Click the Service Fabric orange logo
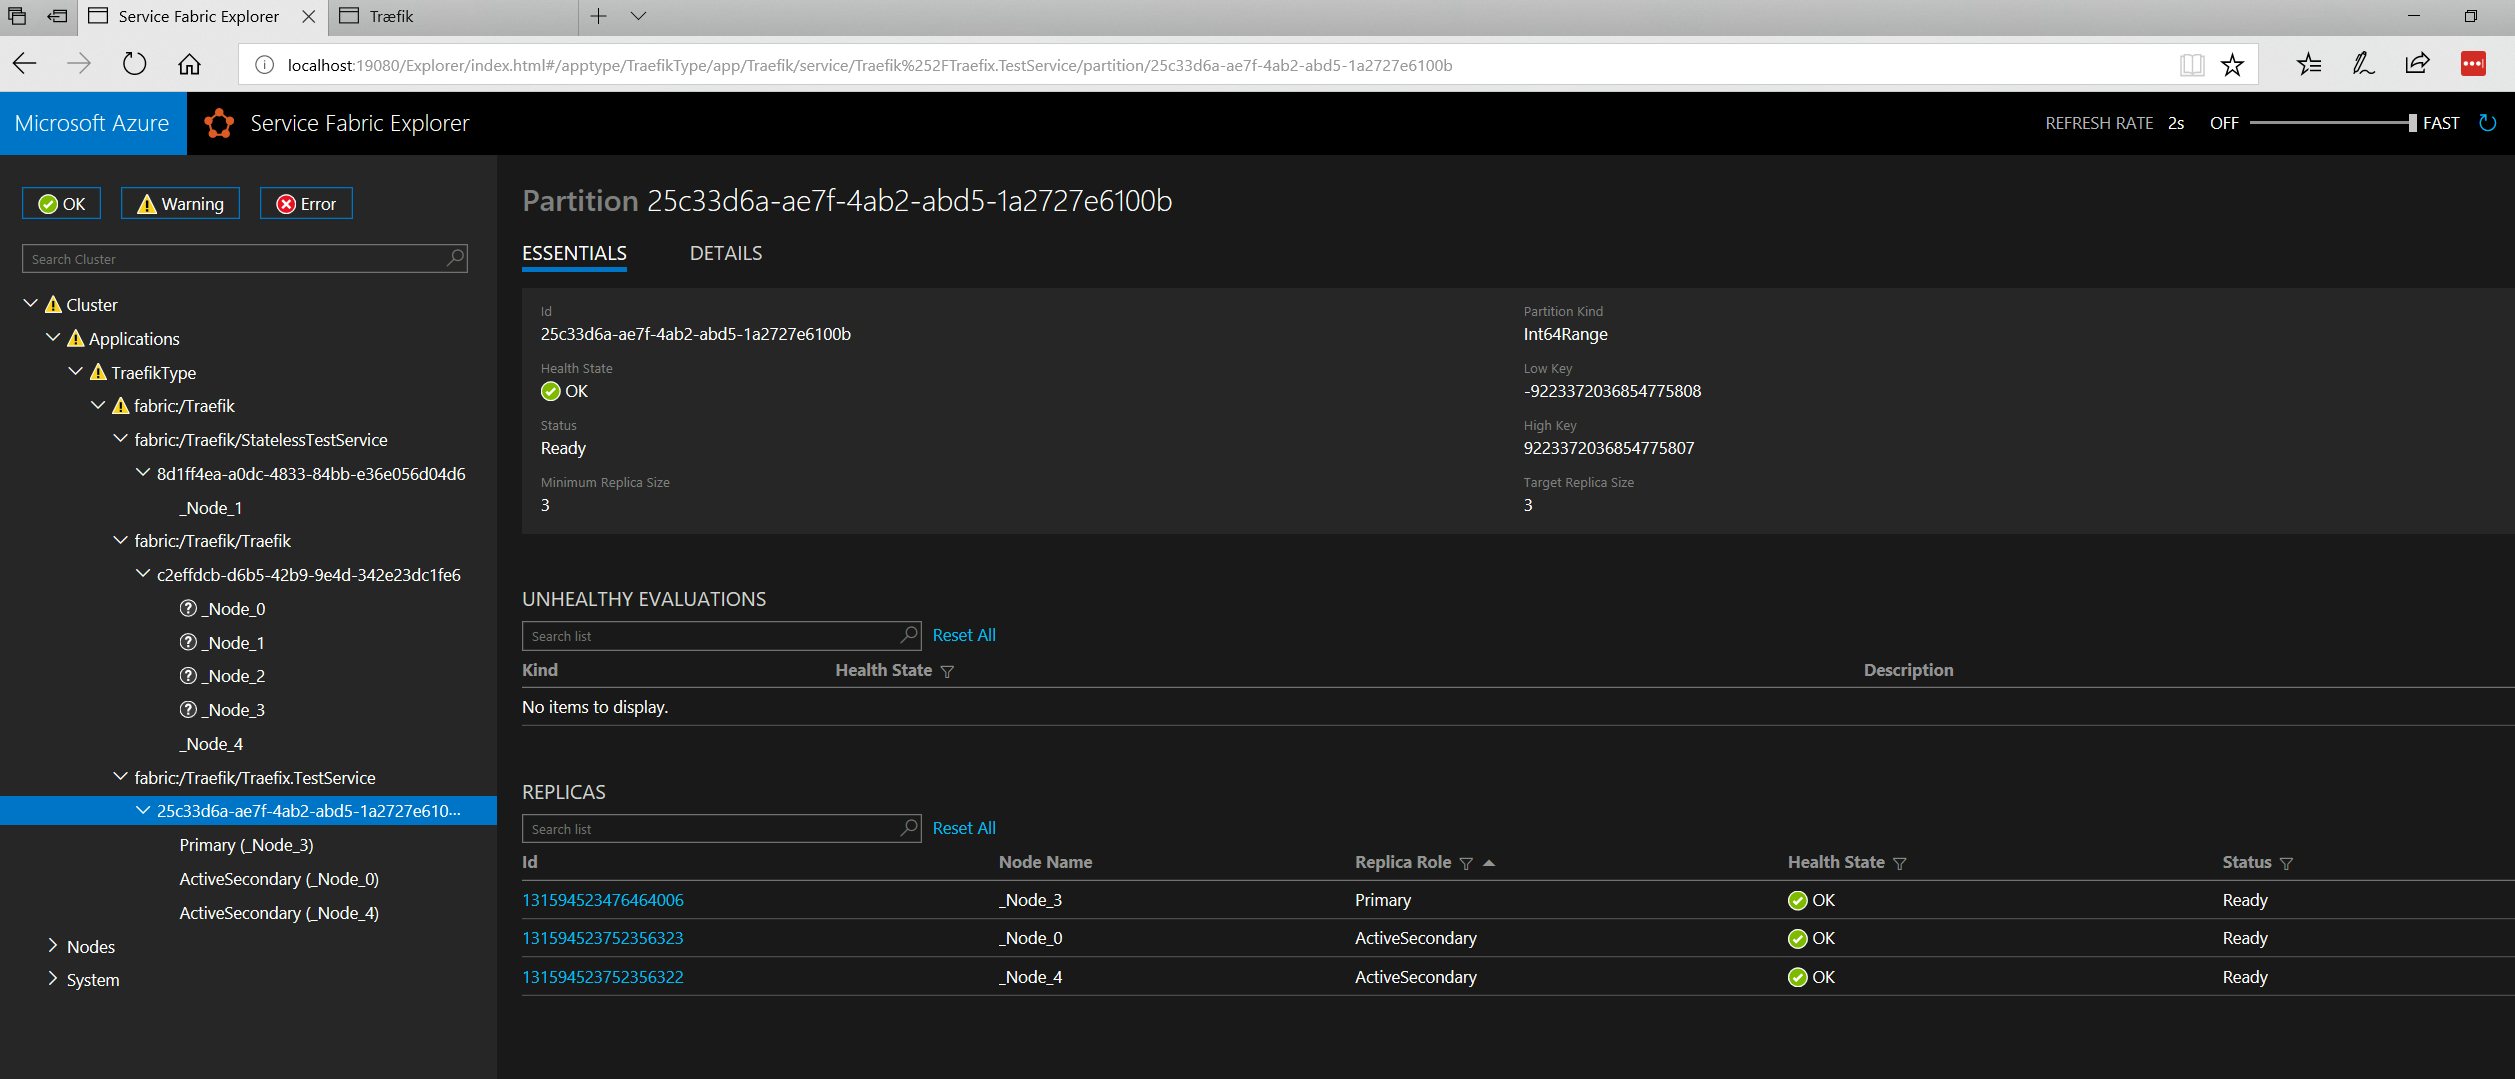This screenshot has height=1079, width=2515. (x=219, y=123)
